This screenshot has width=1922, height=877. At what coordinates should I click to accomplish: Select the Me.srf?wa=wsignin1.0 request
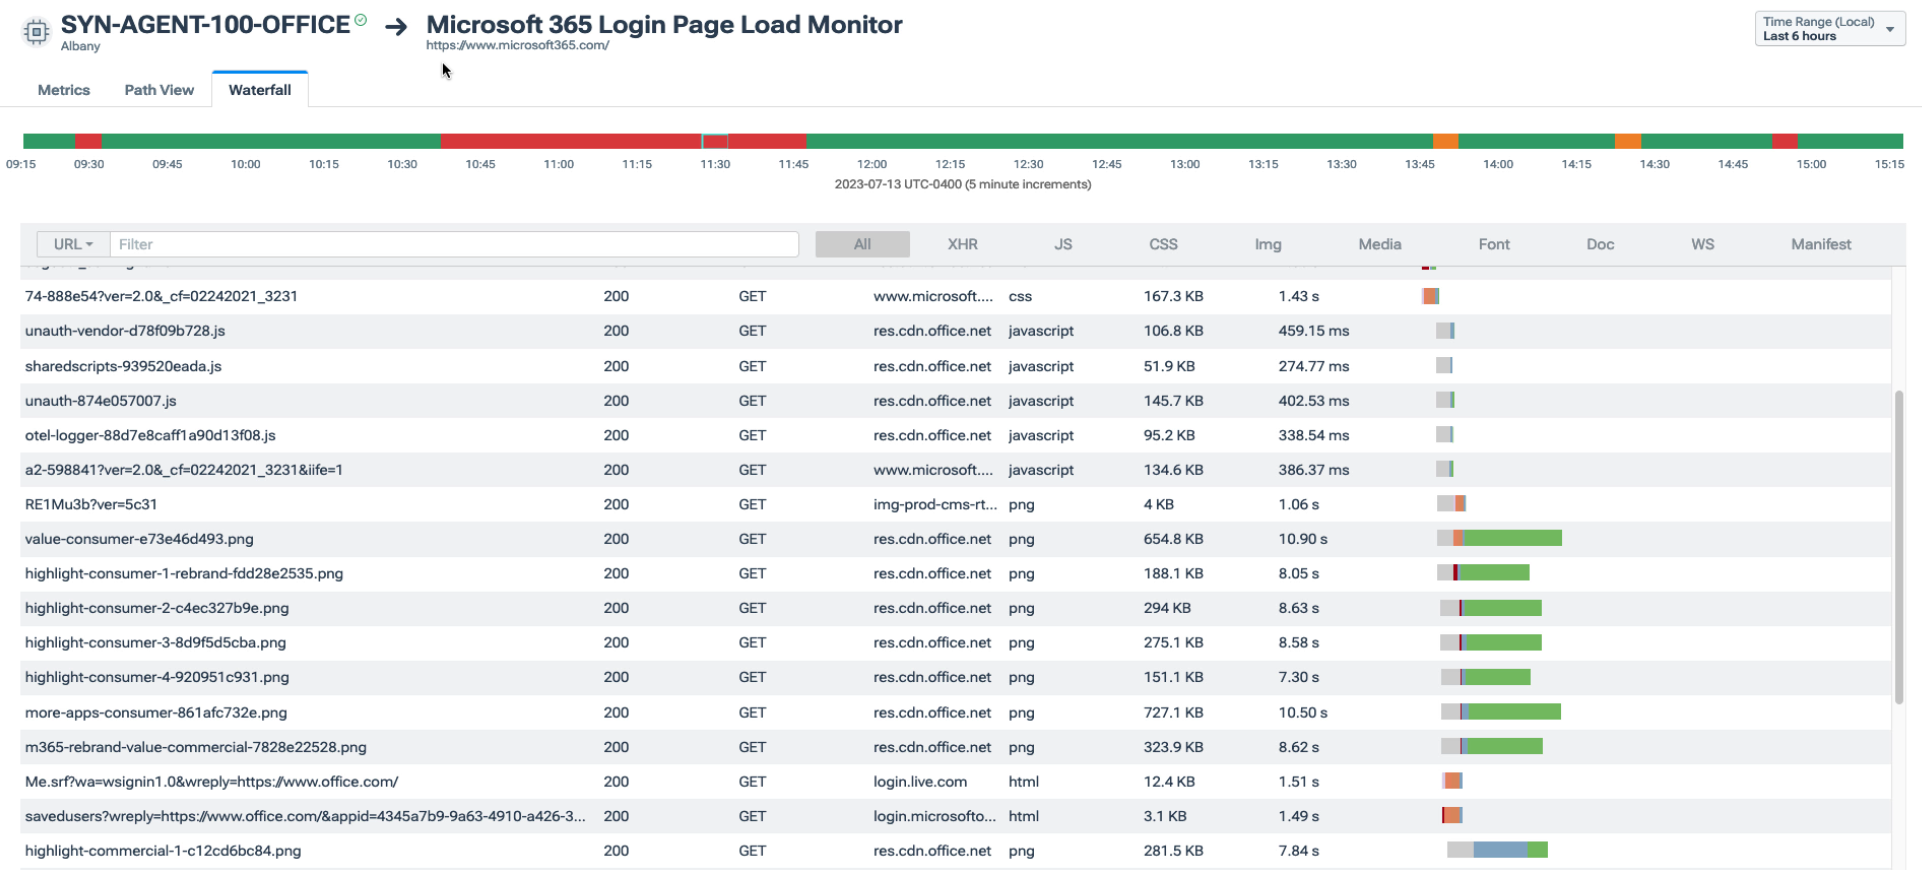[x=955, y=781]
